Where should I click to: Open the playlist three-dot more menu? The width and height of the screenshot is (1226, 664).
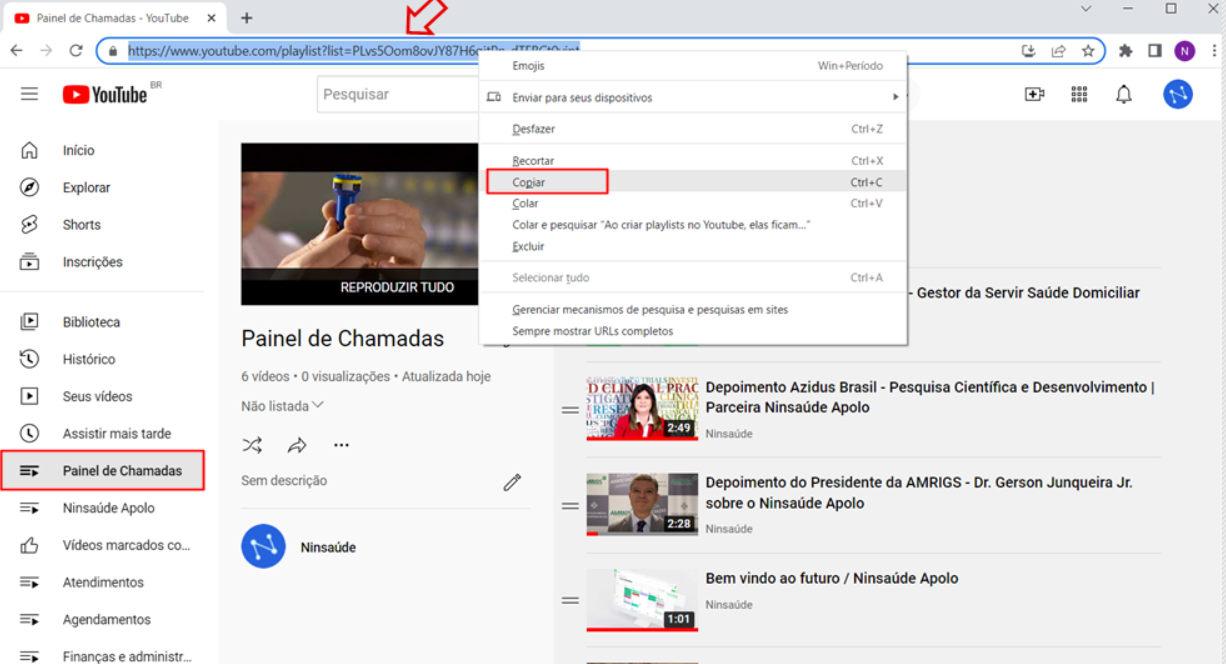(x=342, y=445)
